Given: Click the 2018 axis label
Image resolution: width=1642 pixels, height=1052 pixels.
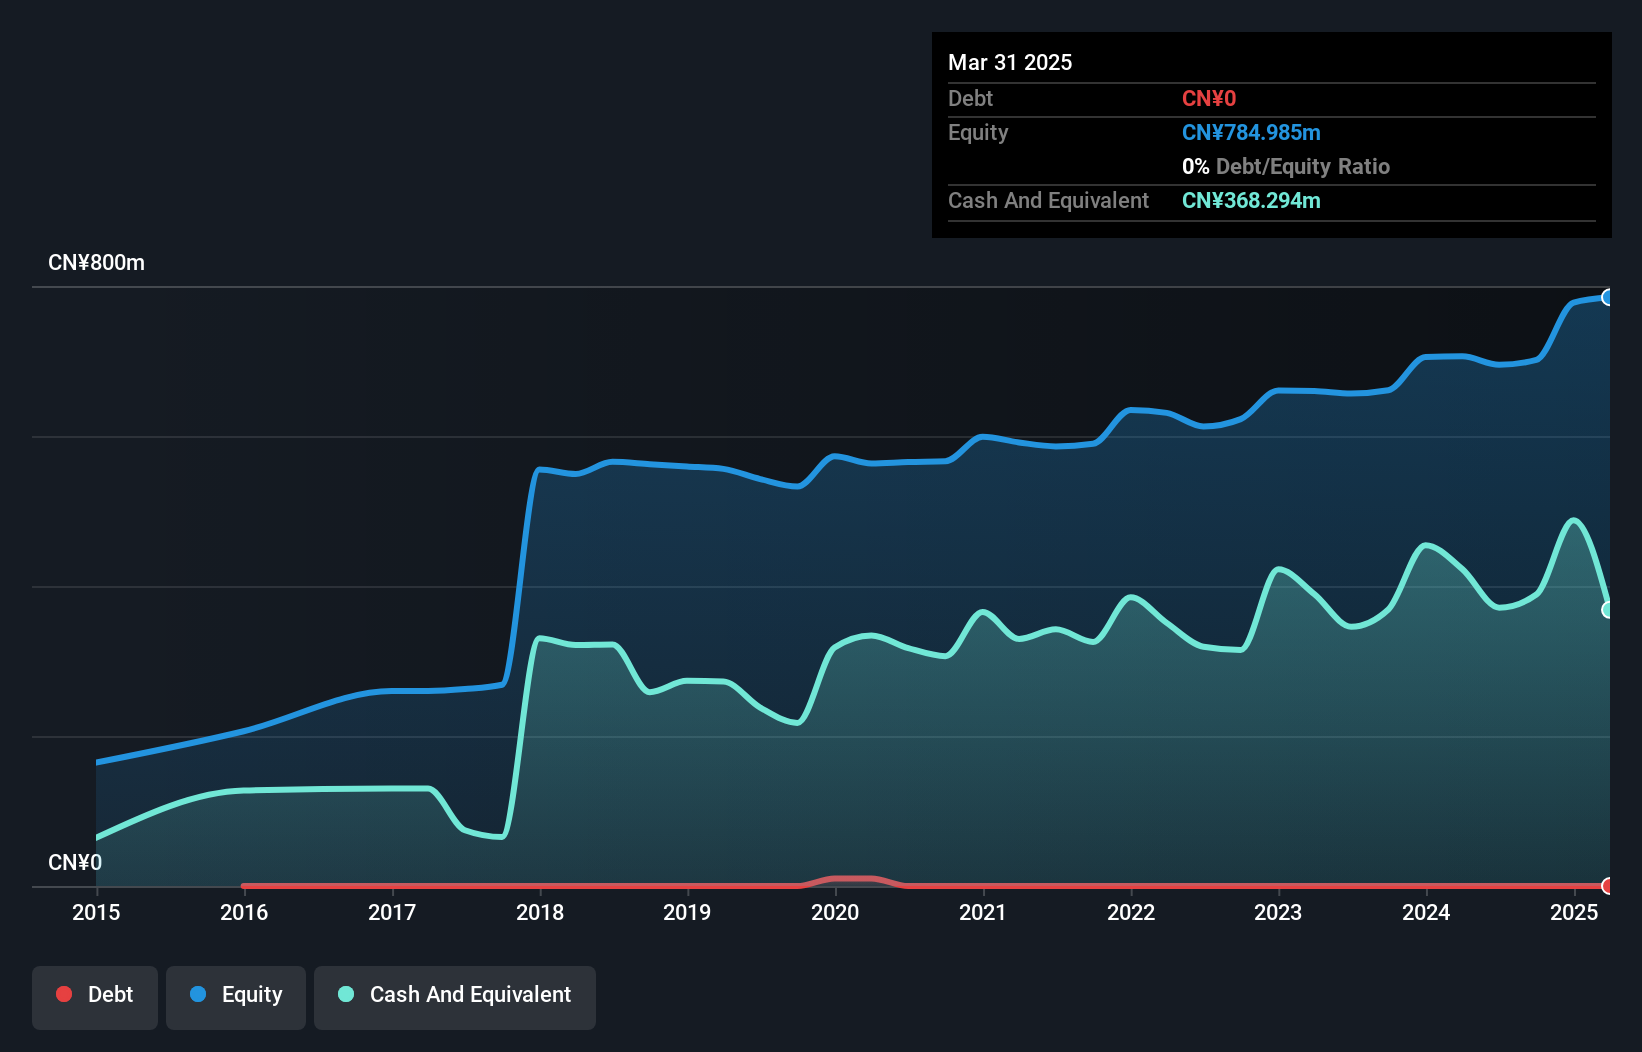Looking at the screenshot, I should tap(540, 912).
